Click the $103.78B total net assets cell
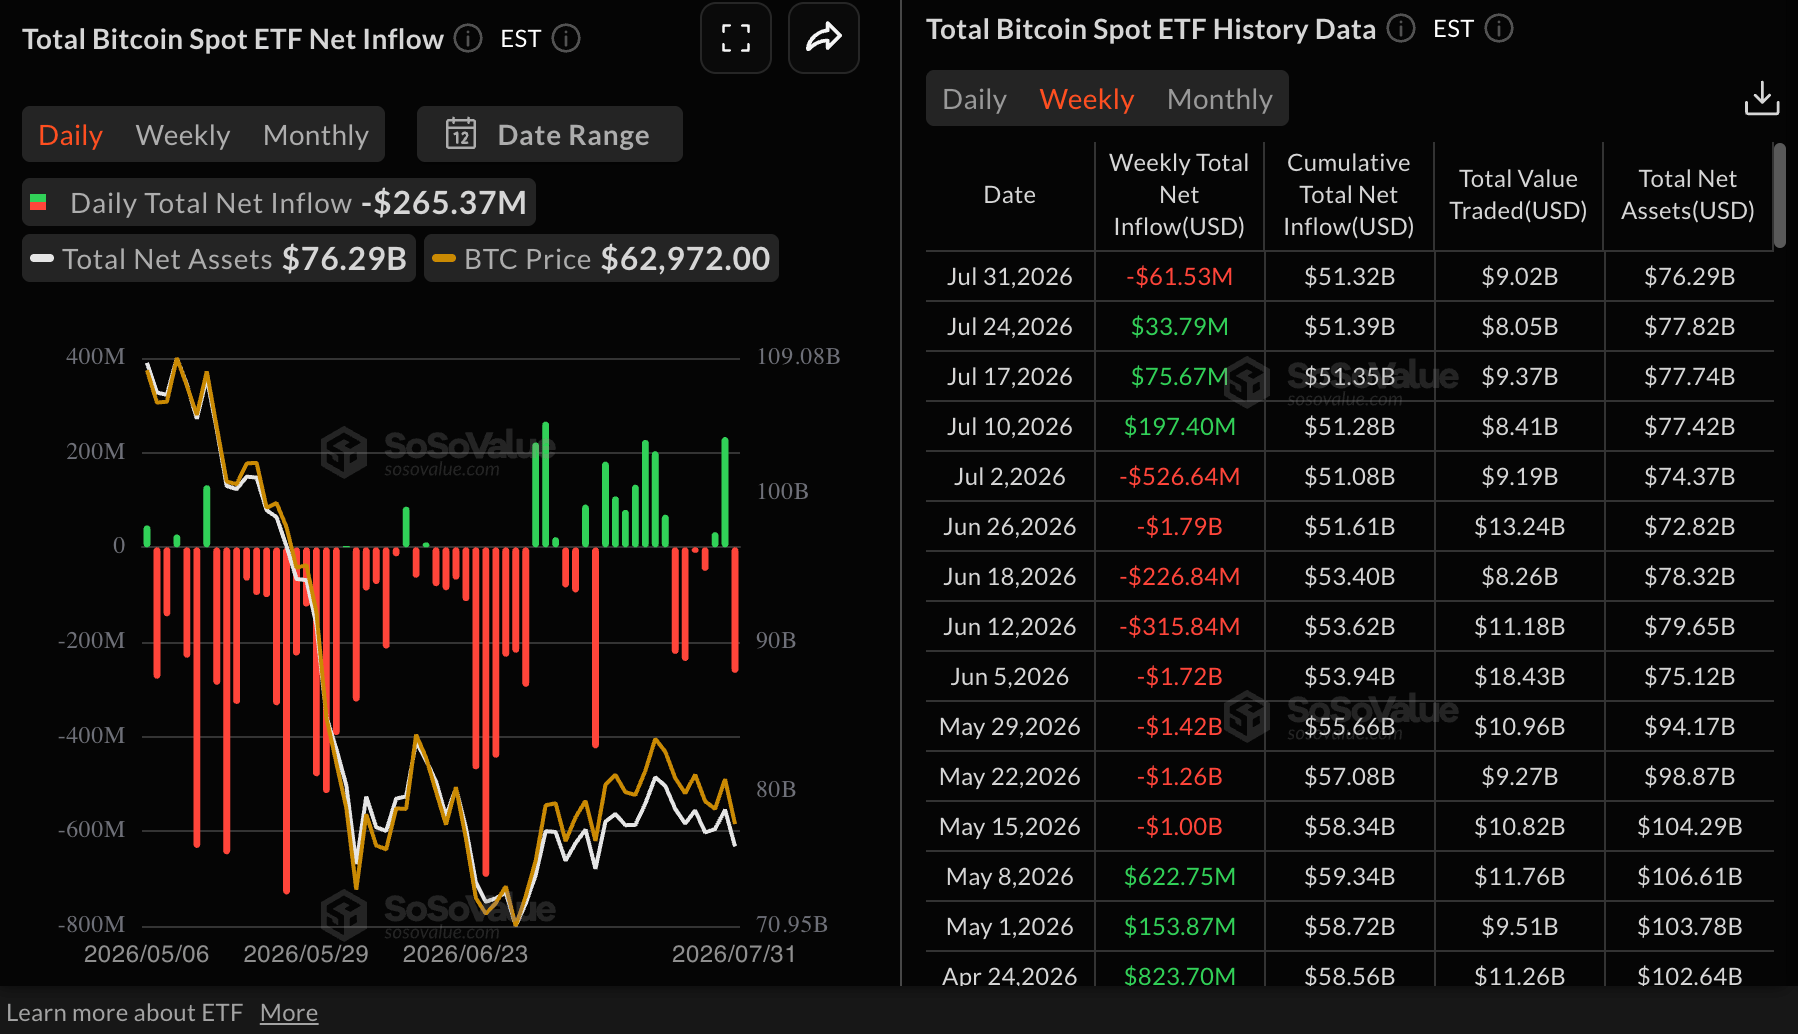 pyautogui.click(x=1689, y=926)
